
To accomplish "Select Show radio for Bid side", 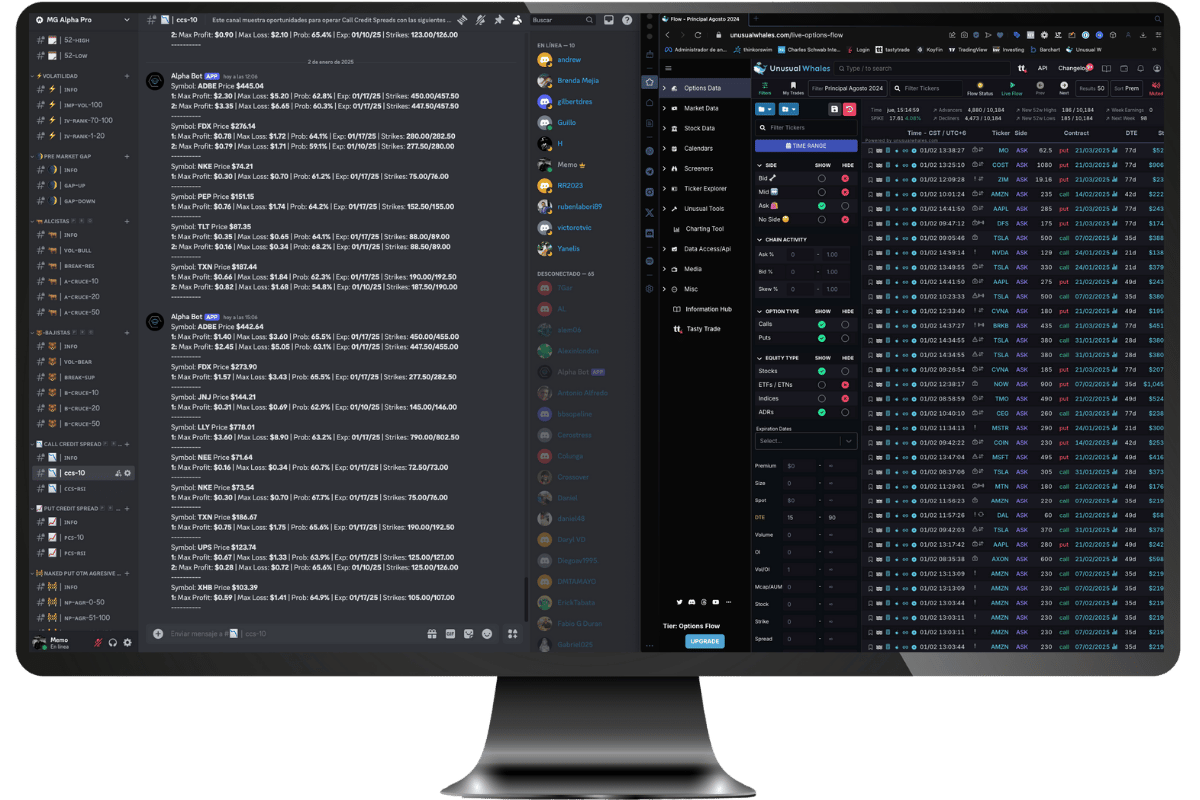I will click(x=822, y=178).
